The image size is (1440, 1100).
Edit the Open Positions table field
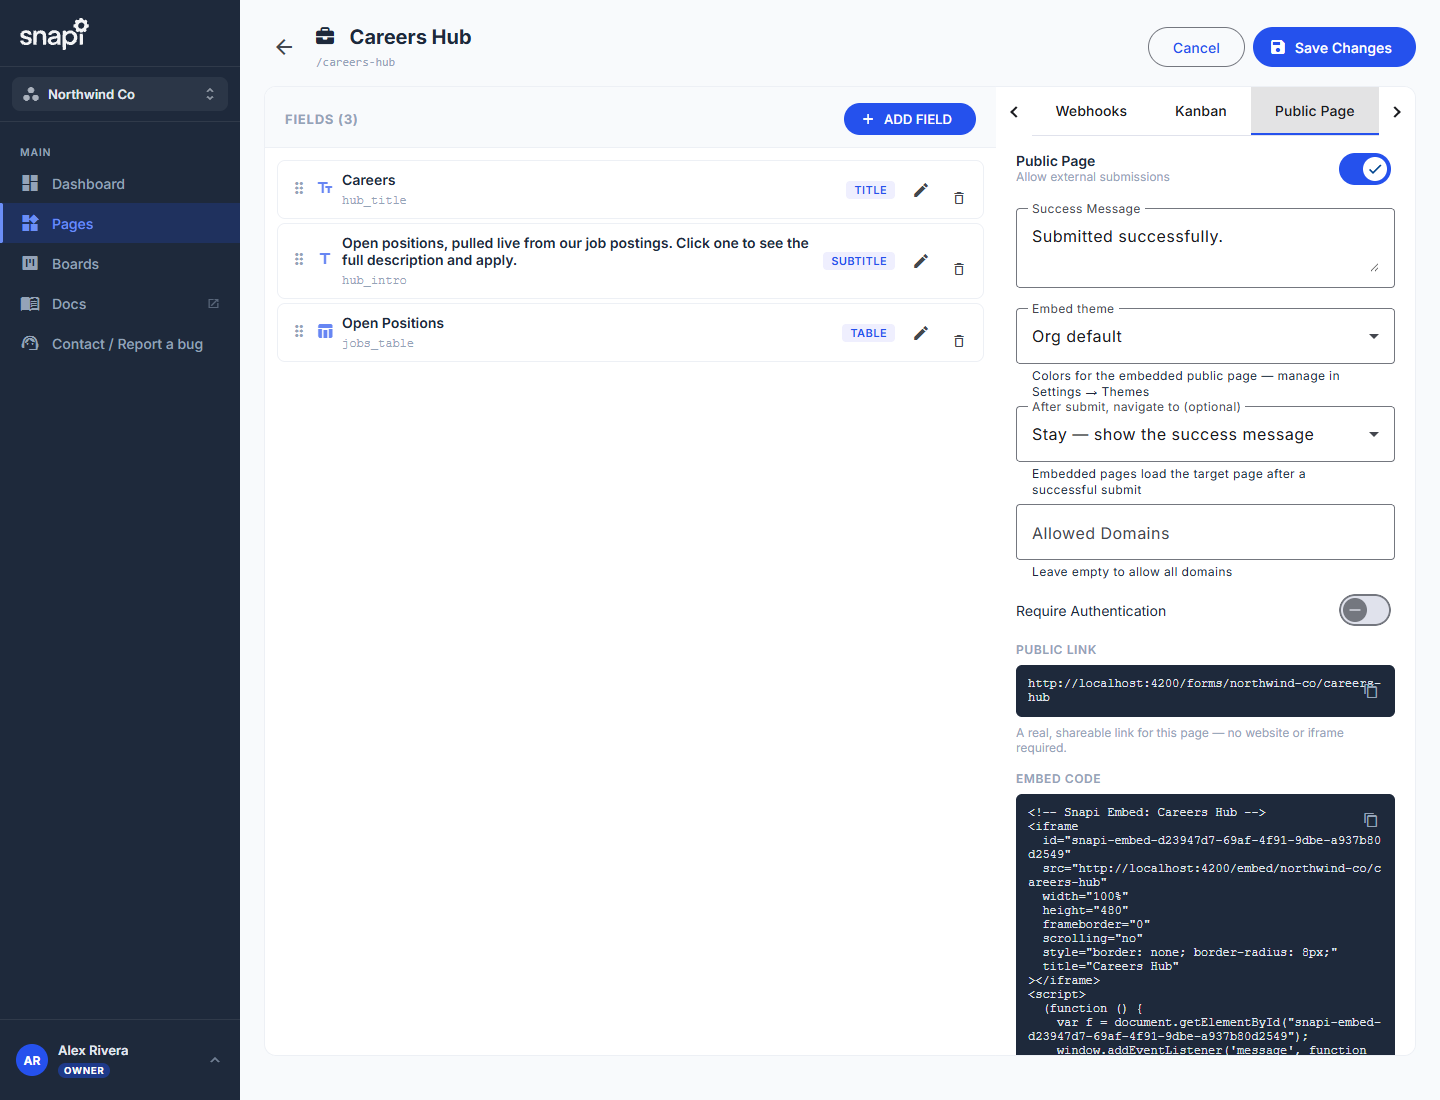(921, 333)
